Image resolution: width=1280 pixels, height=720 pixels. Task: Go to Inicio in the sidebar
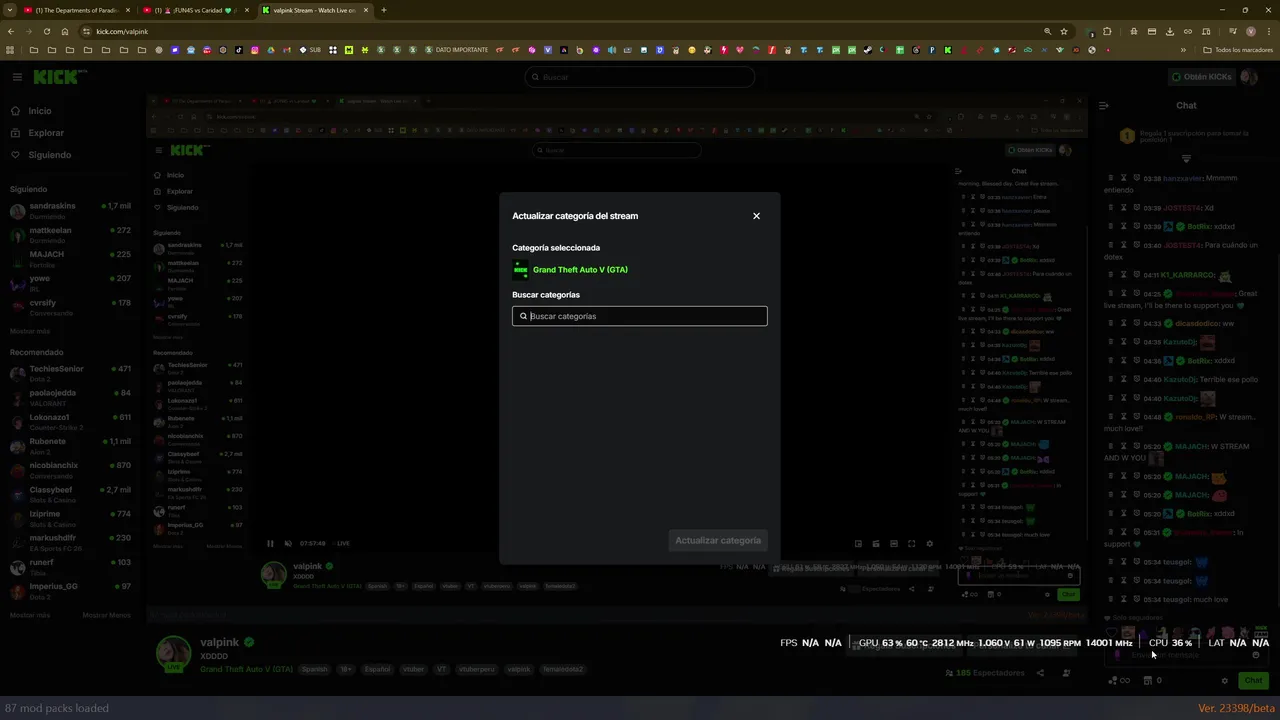pos(31,111)
